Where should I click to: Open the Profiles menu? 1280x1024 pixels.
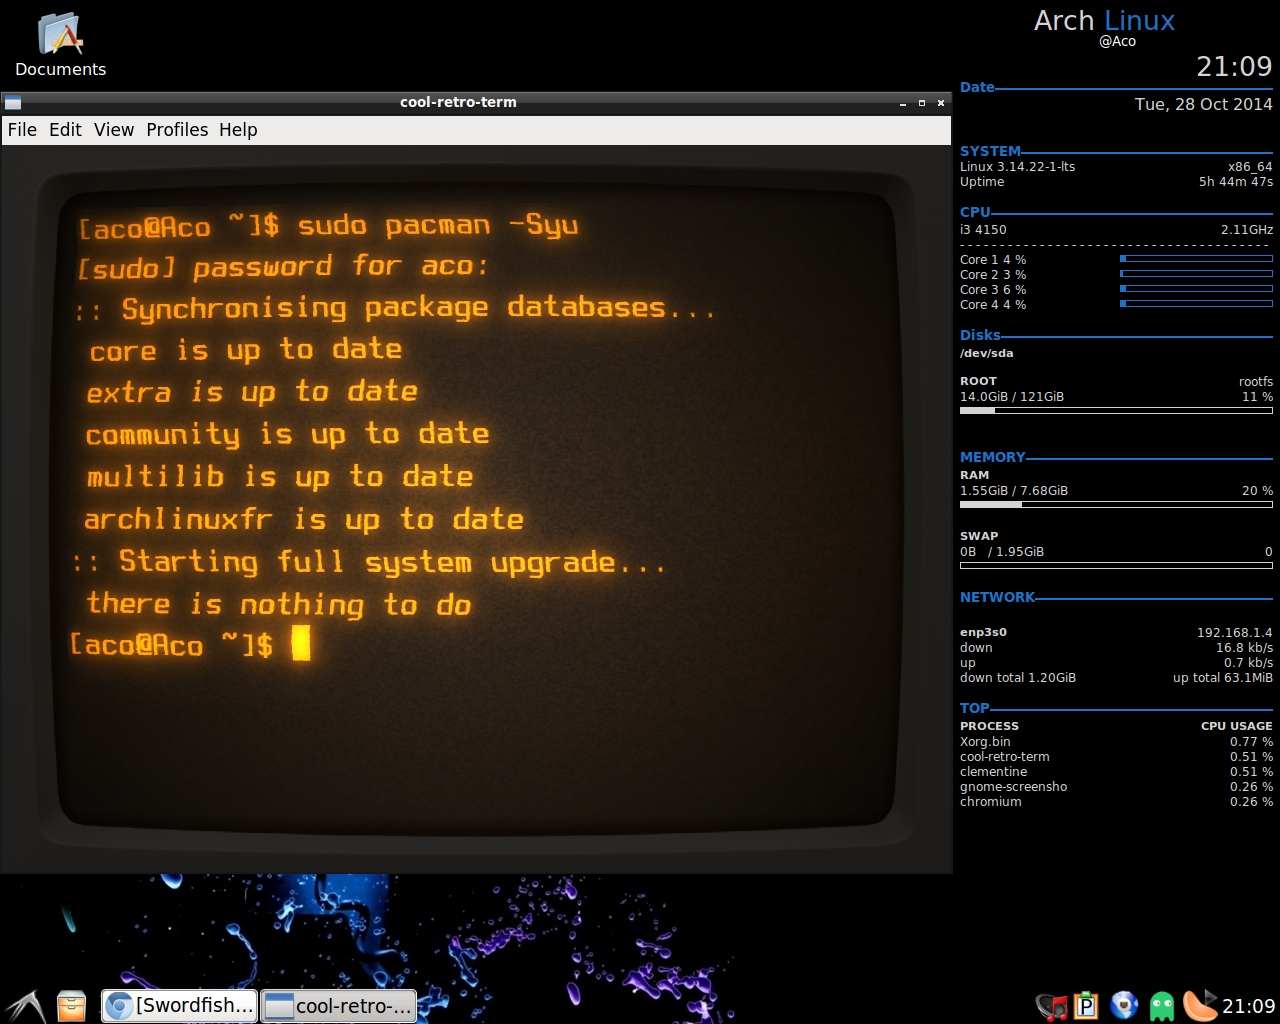(177, 130)
